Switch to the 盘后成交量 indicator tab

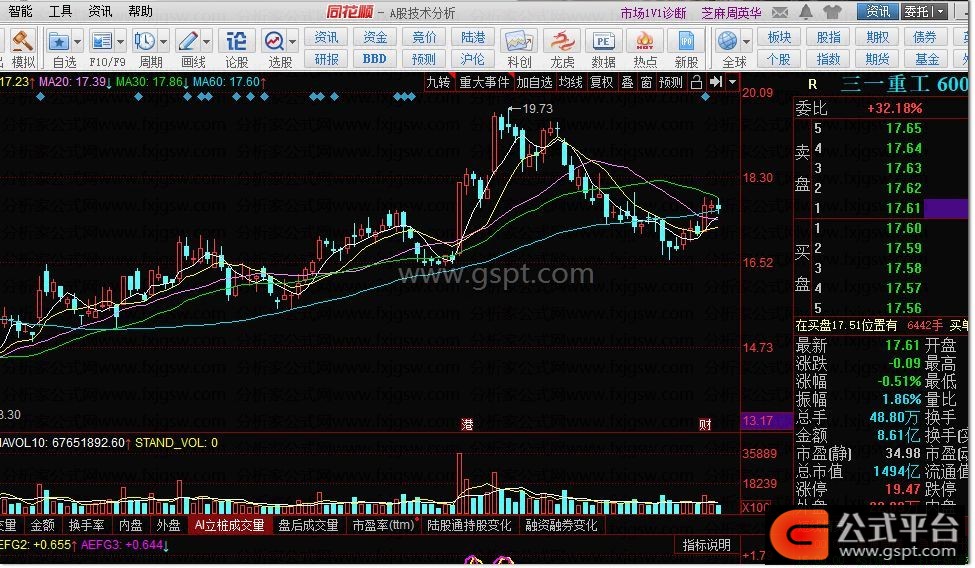pos(308,526)
